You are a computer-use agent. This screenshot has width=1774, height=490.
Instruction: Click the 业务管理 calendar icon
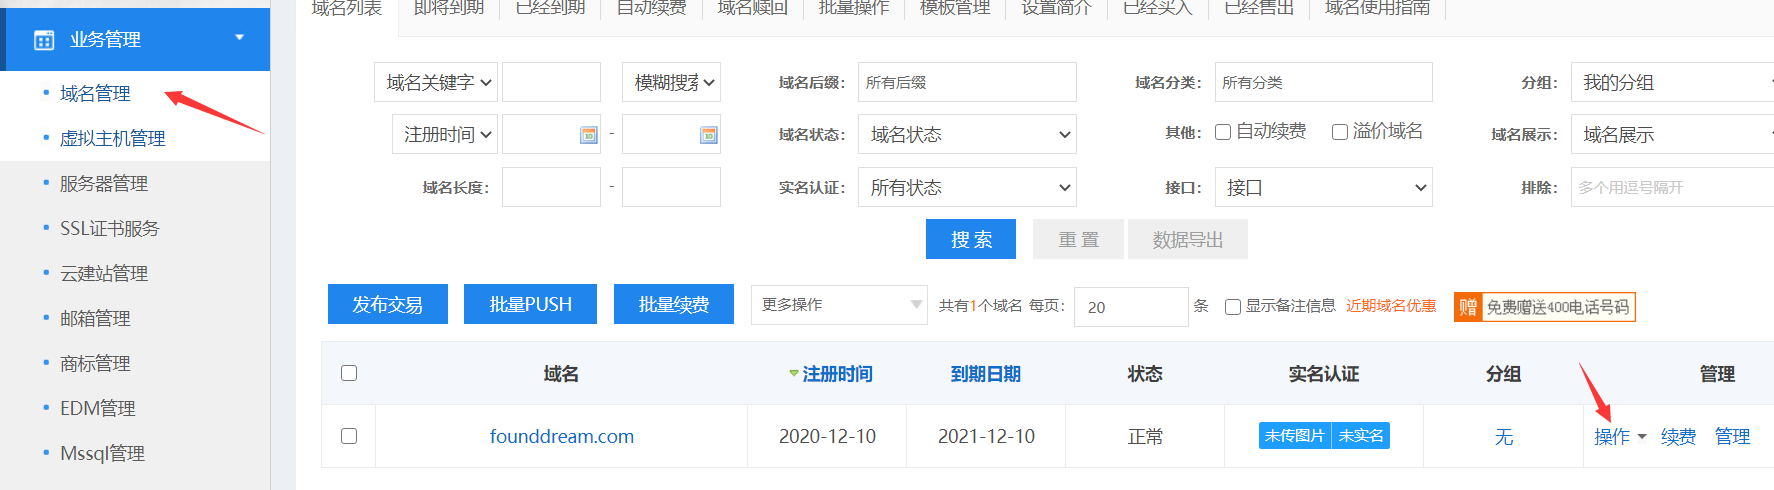click(44, 40)
